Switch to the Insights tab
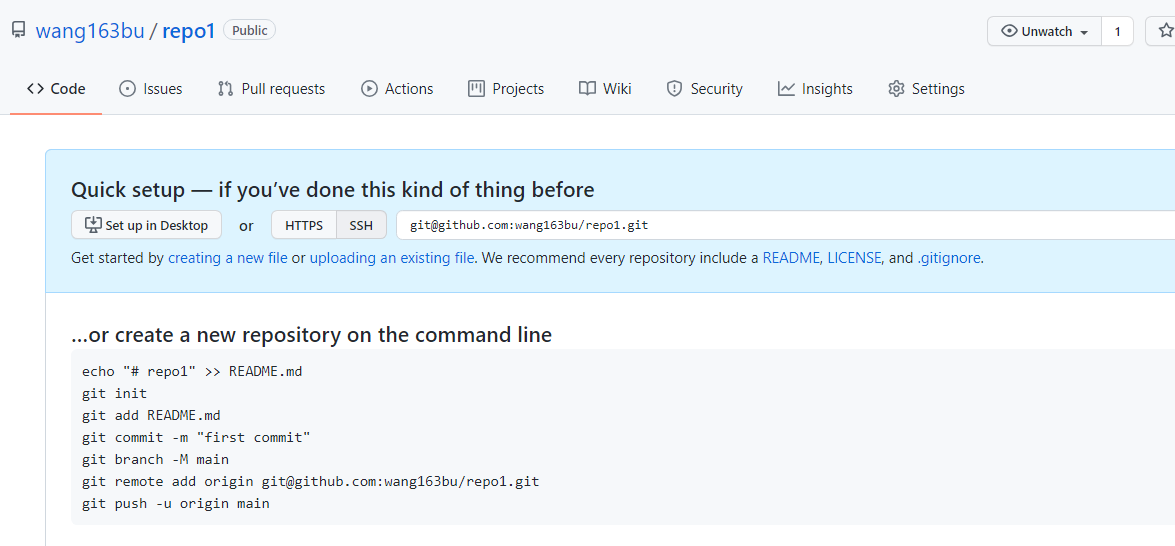The height and width of the screenshot is (546, 1175). 815,89
